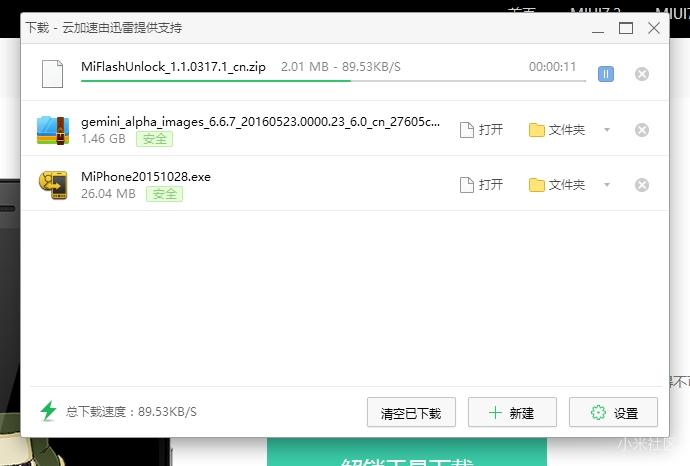Open download settings via 设置
The image size is (690, 466).
point(613,412)
